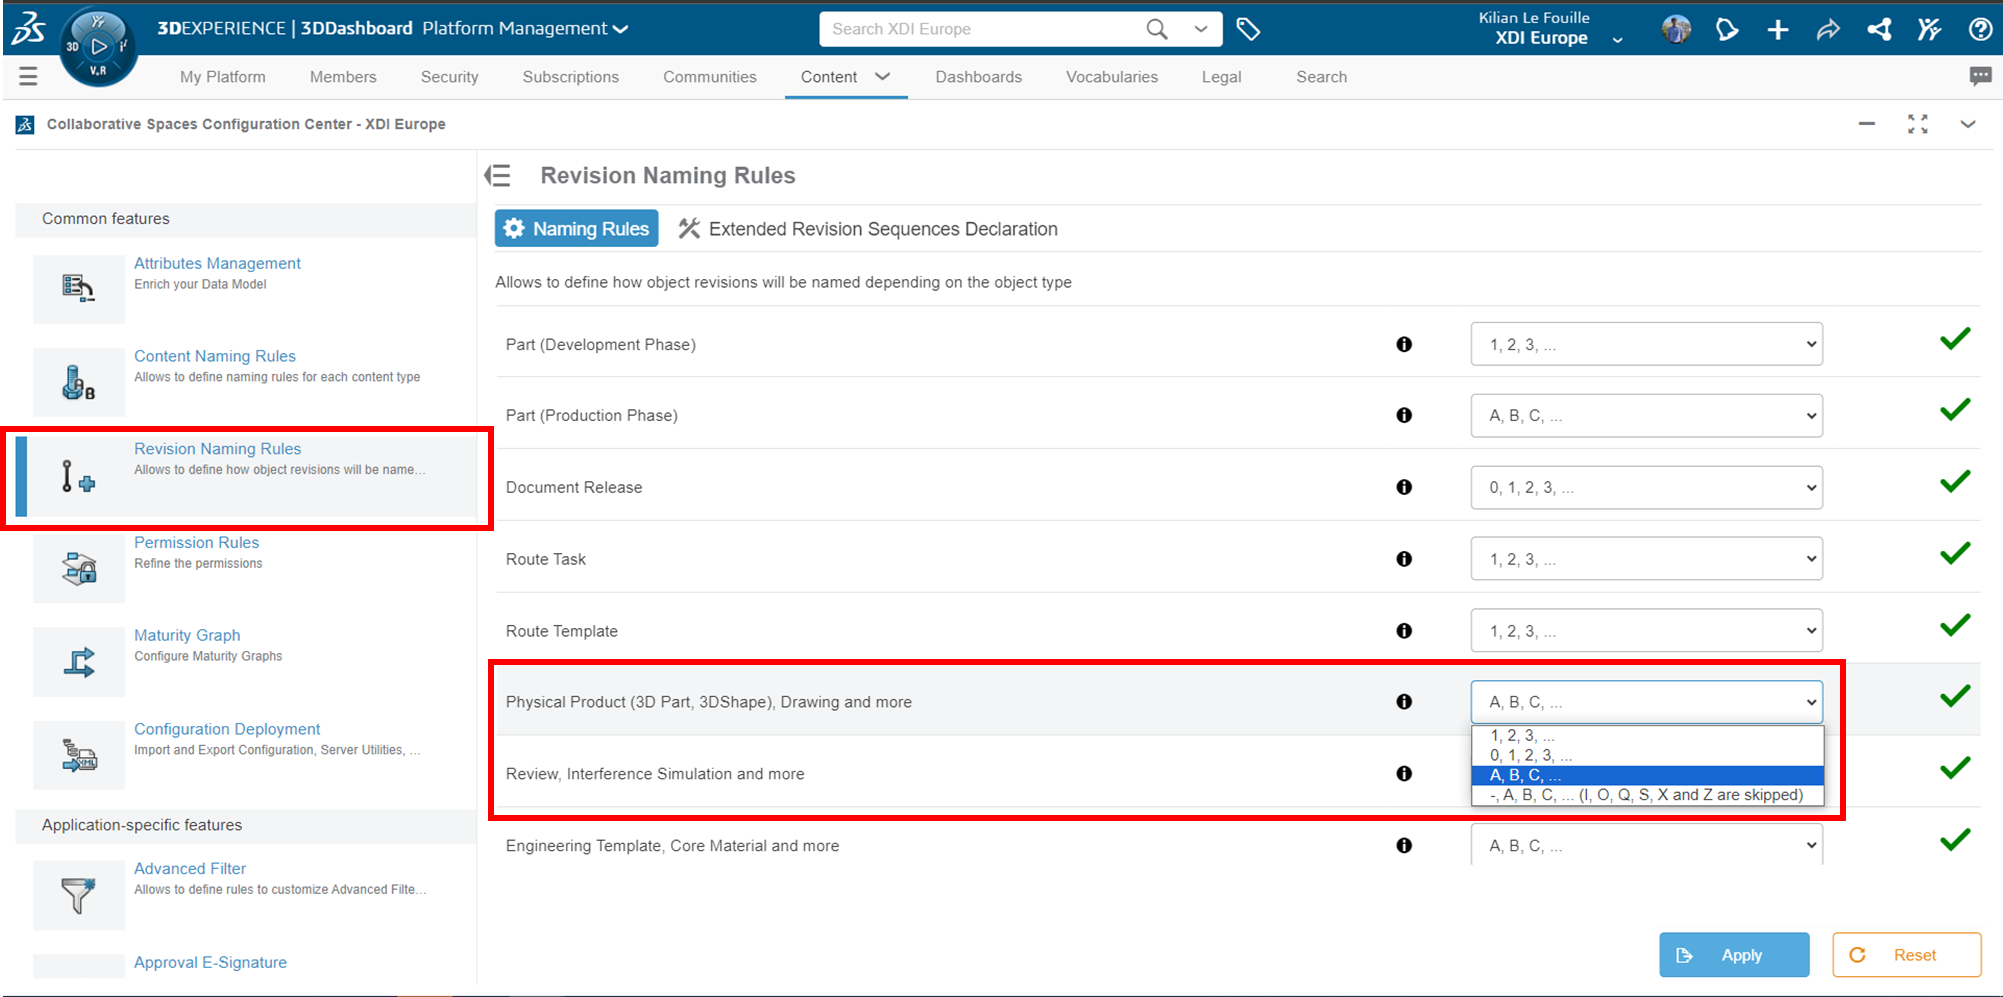2003x997 pixels.
Task: Open the Permission Rules link
Action: pyautogui.click(x=196, y=542)
